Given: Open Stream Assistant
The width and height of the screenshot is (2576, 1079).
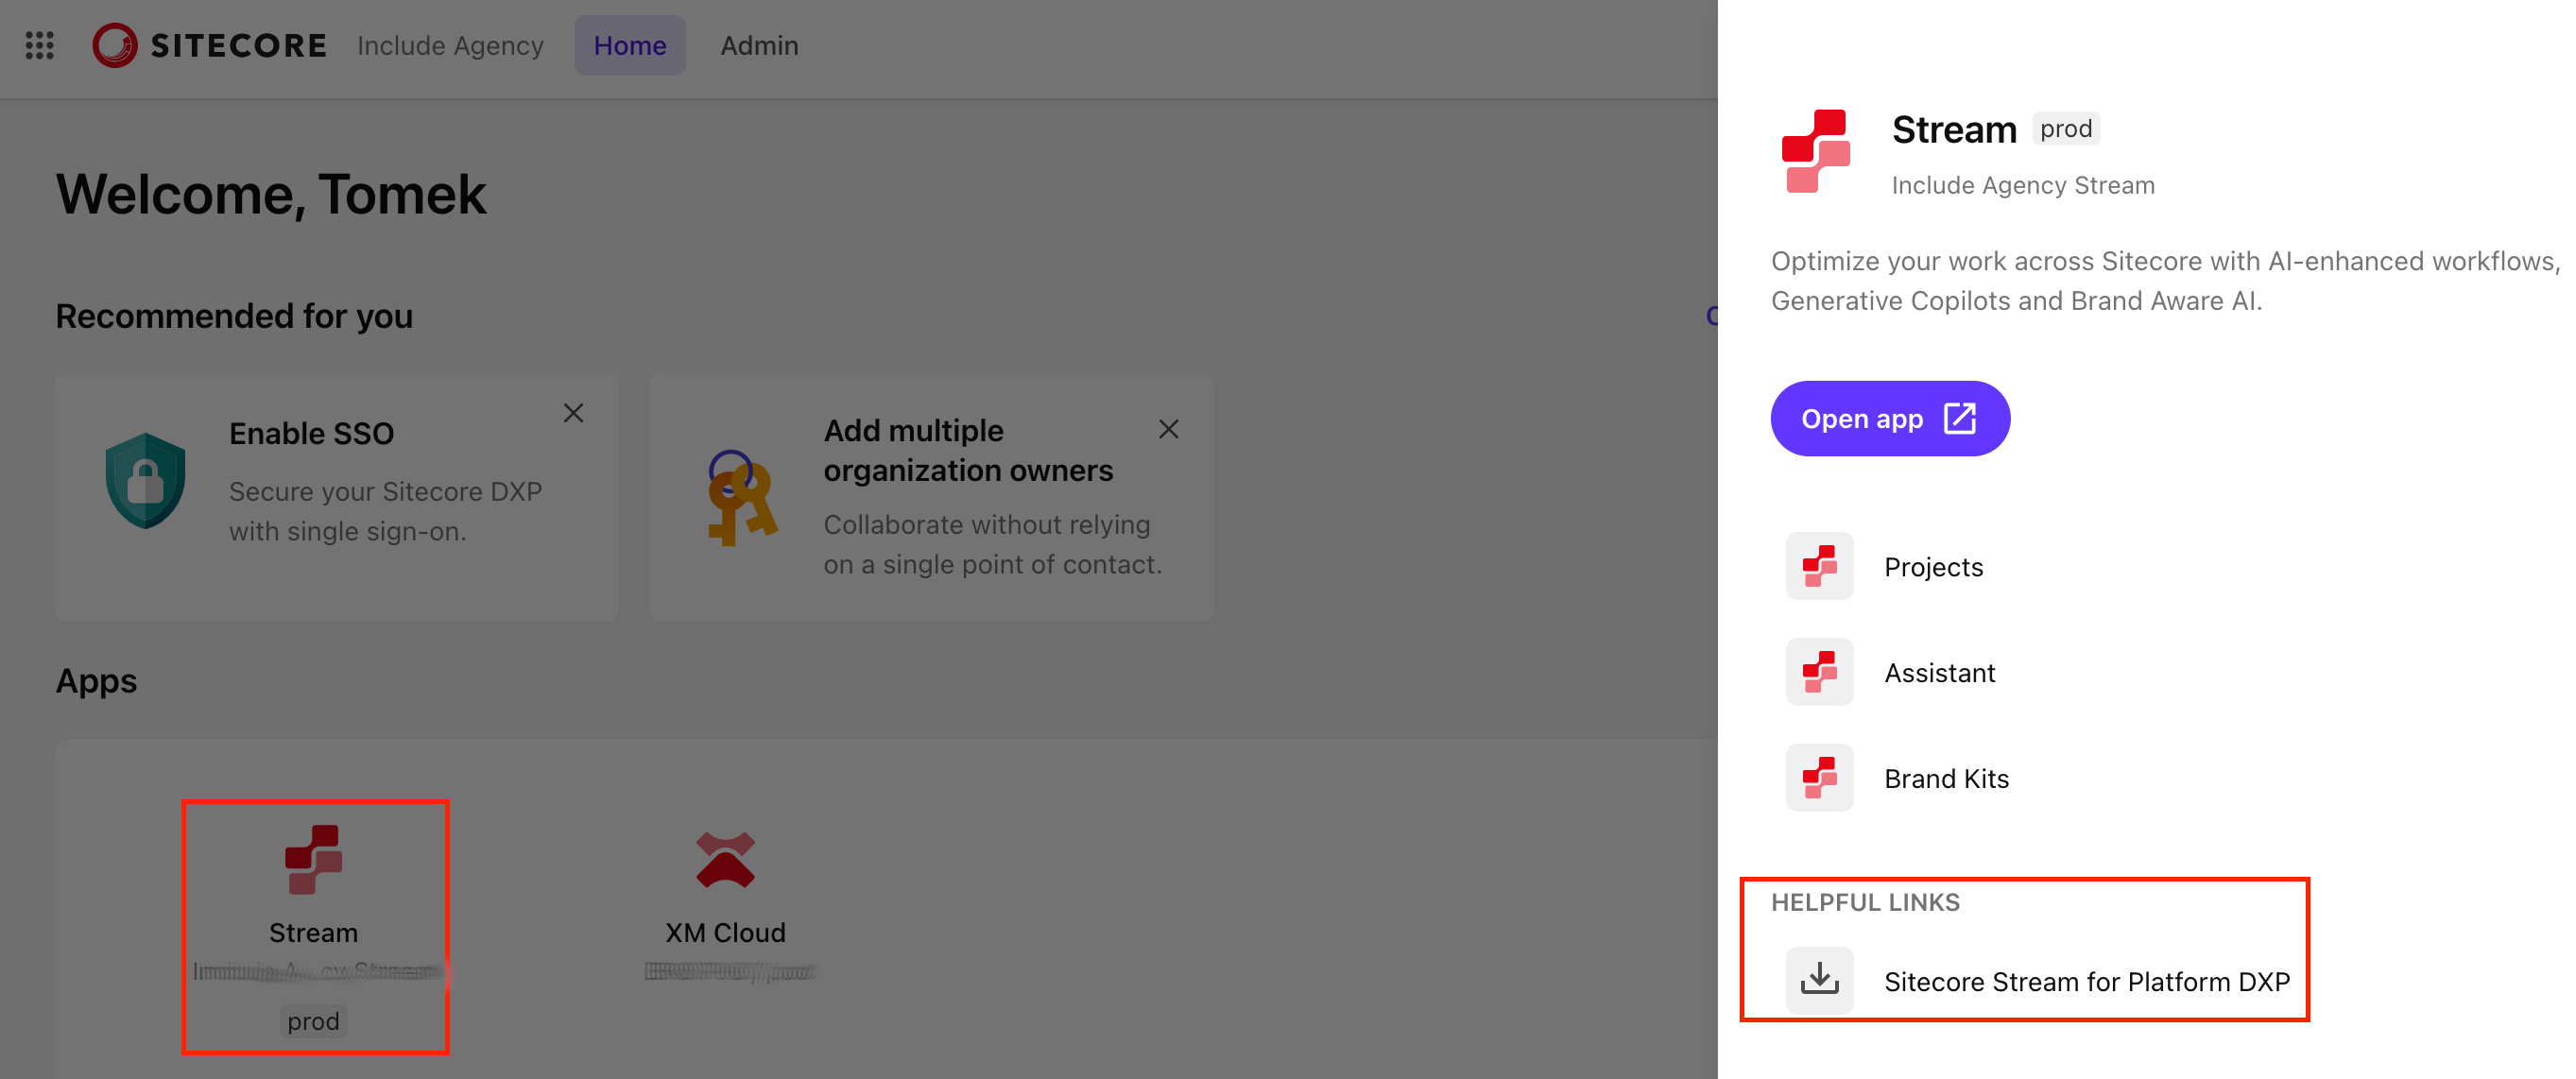Looking at the screenshot, I should [1939, 673].
